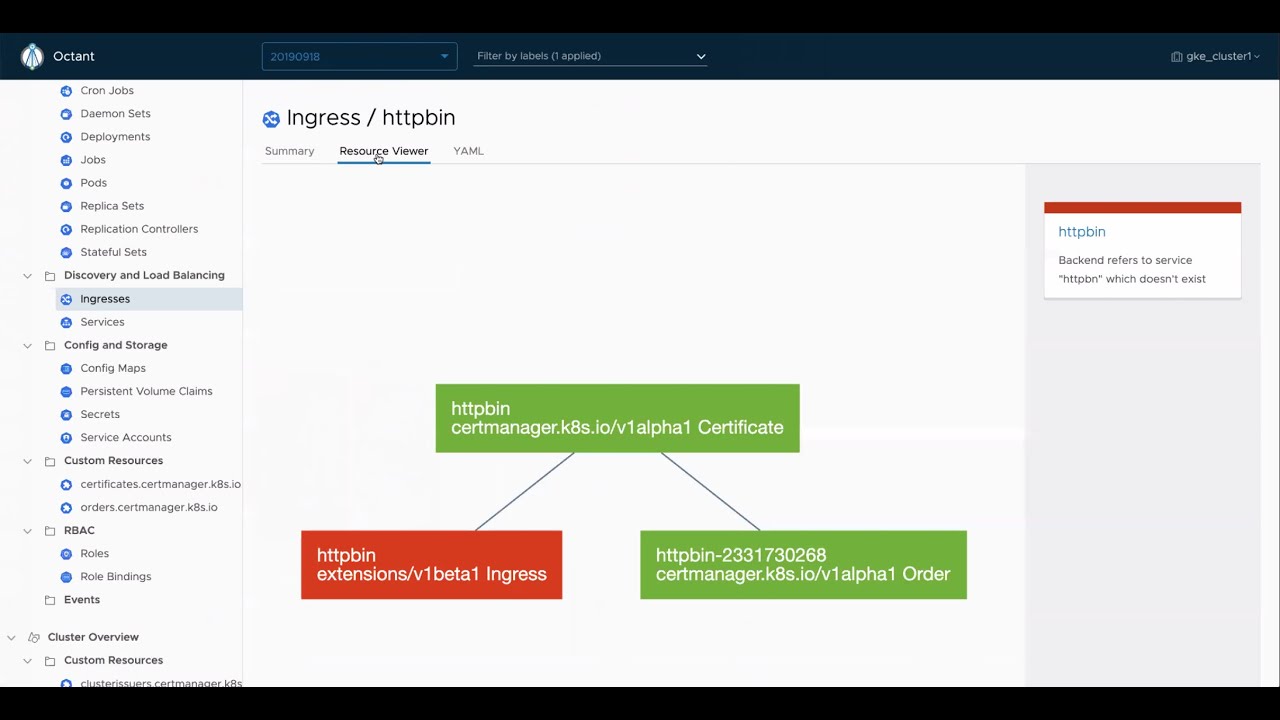Click the Cluster Overview icon
Screen dimensions: 1280x720
34,637
